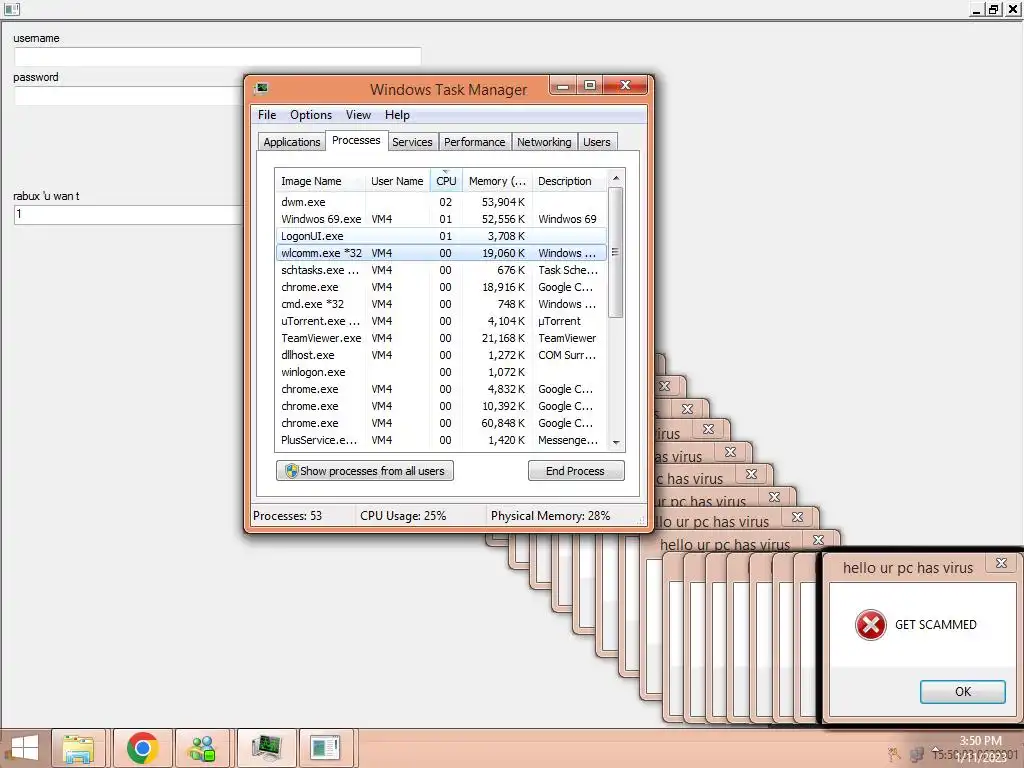
Task: Close the Windows Task Manager window
Action: pos(625,86)
